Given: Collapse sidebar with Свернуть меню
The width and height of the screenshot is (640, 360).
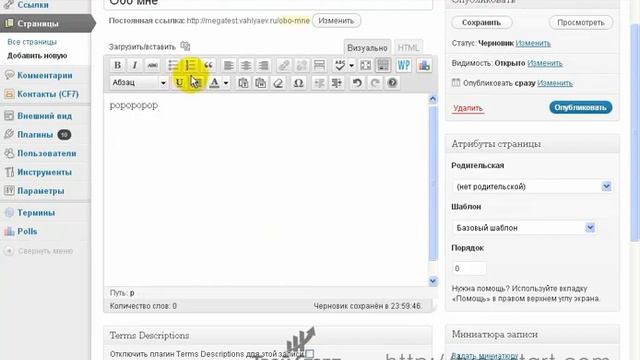Looking at the screenshot, I should 39,251.
